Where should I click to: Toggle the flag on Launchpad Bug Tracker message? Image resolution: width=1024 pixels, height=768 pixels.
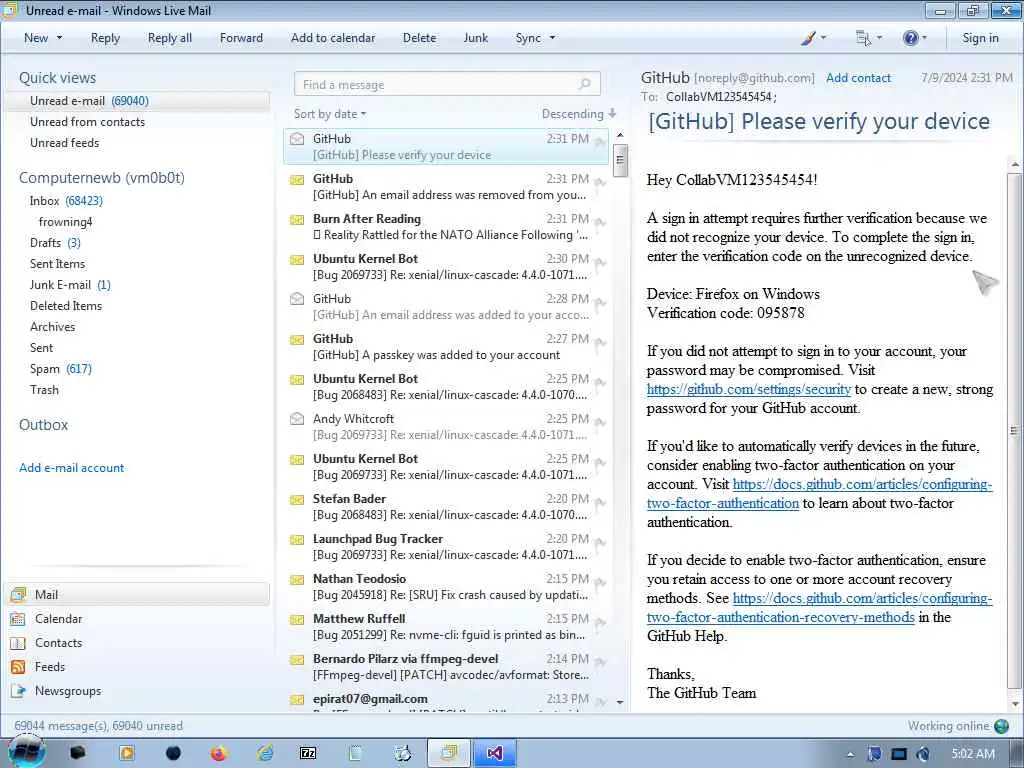(x=600, y=543)
